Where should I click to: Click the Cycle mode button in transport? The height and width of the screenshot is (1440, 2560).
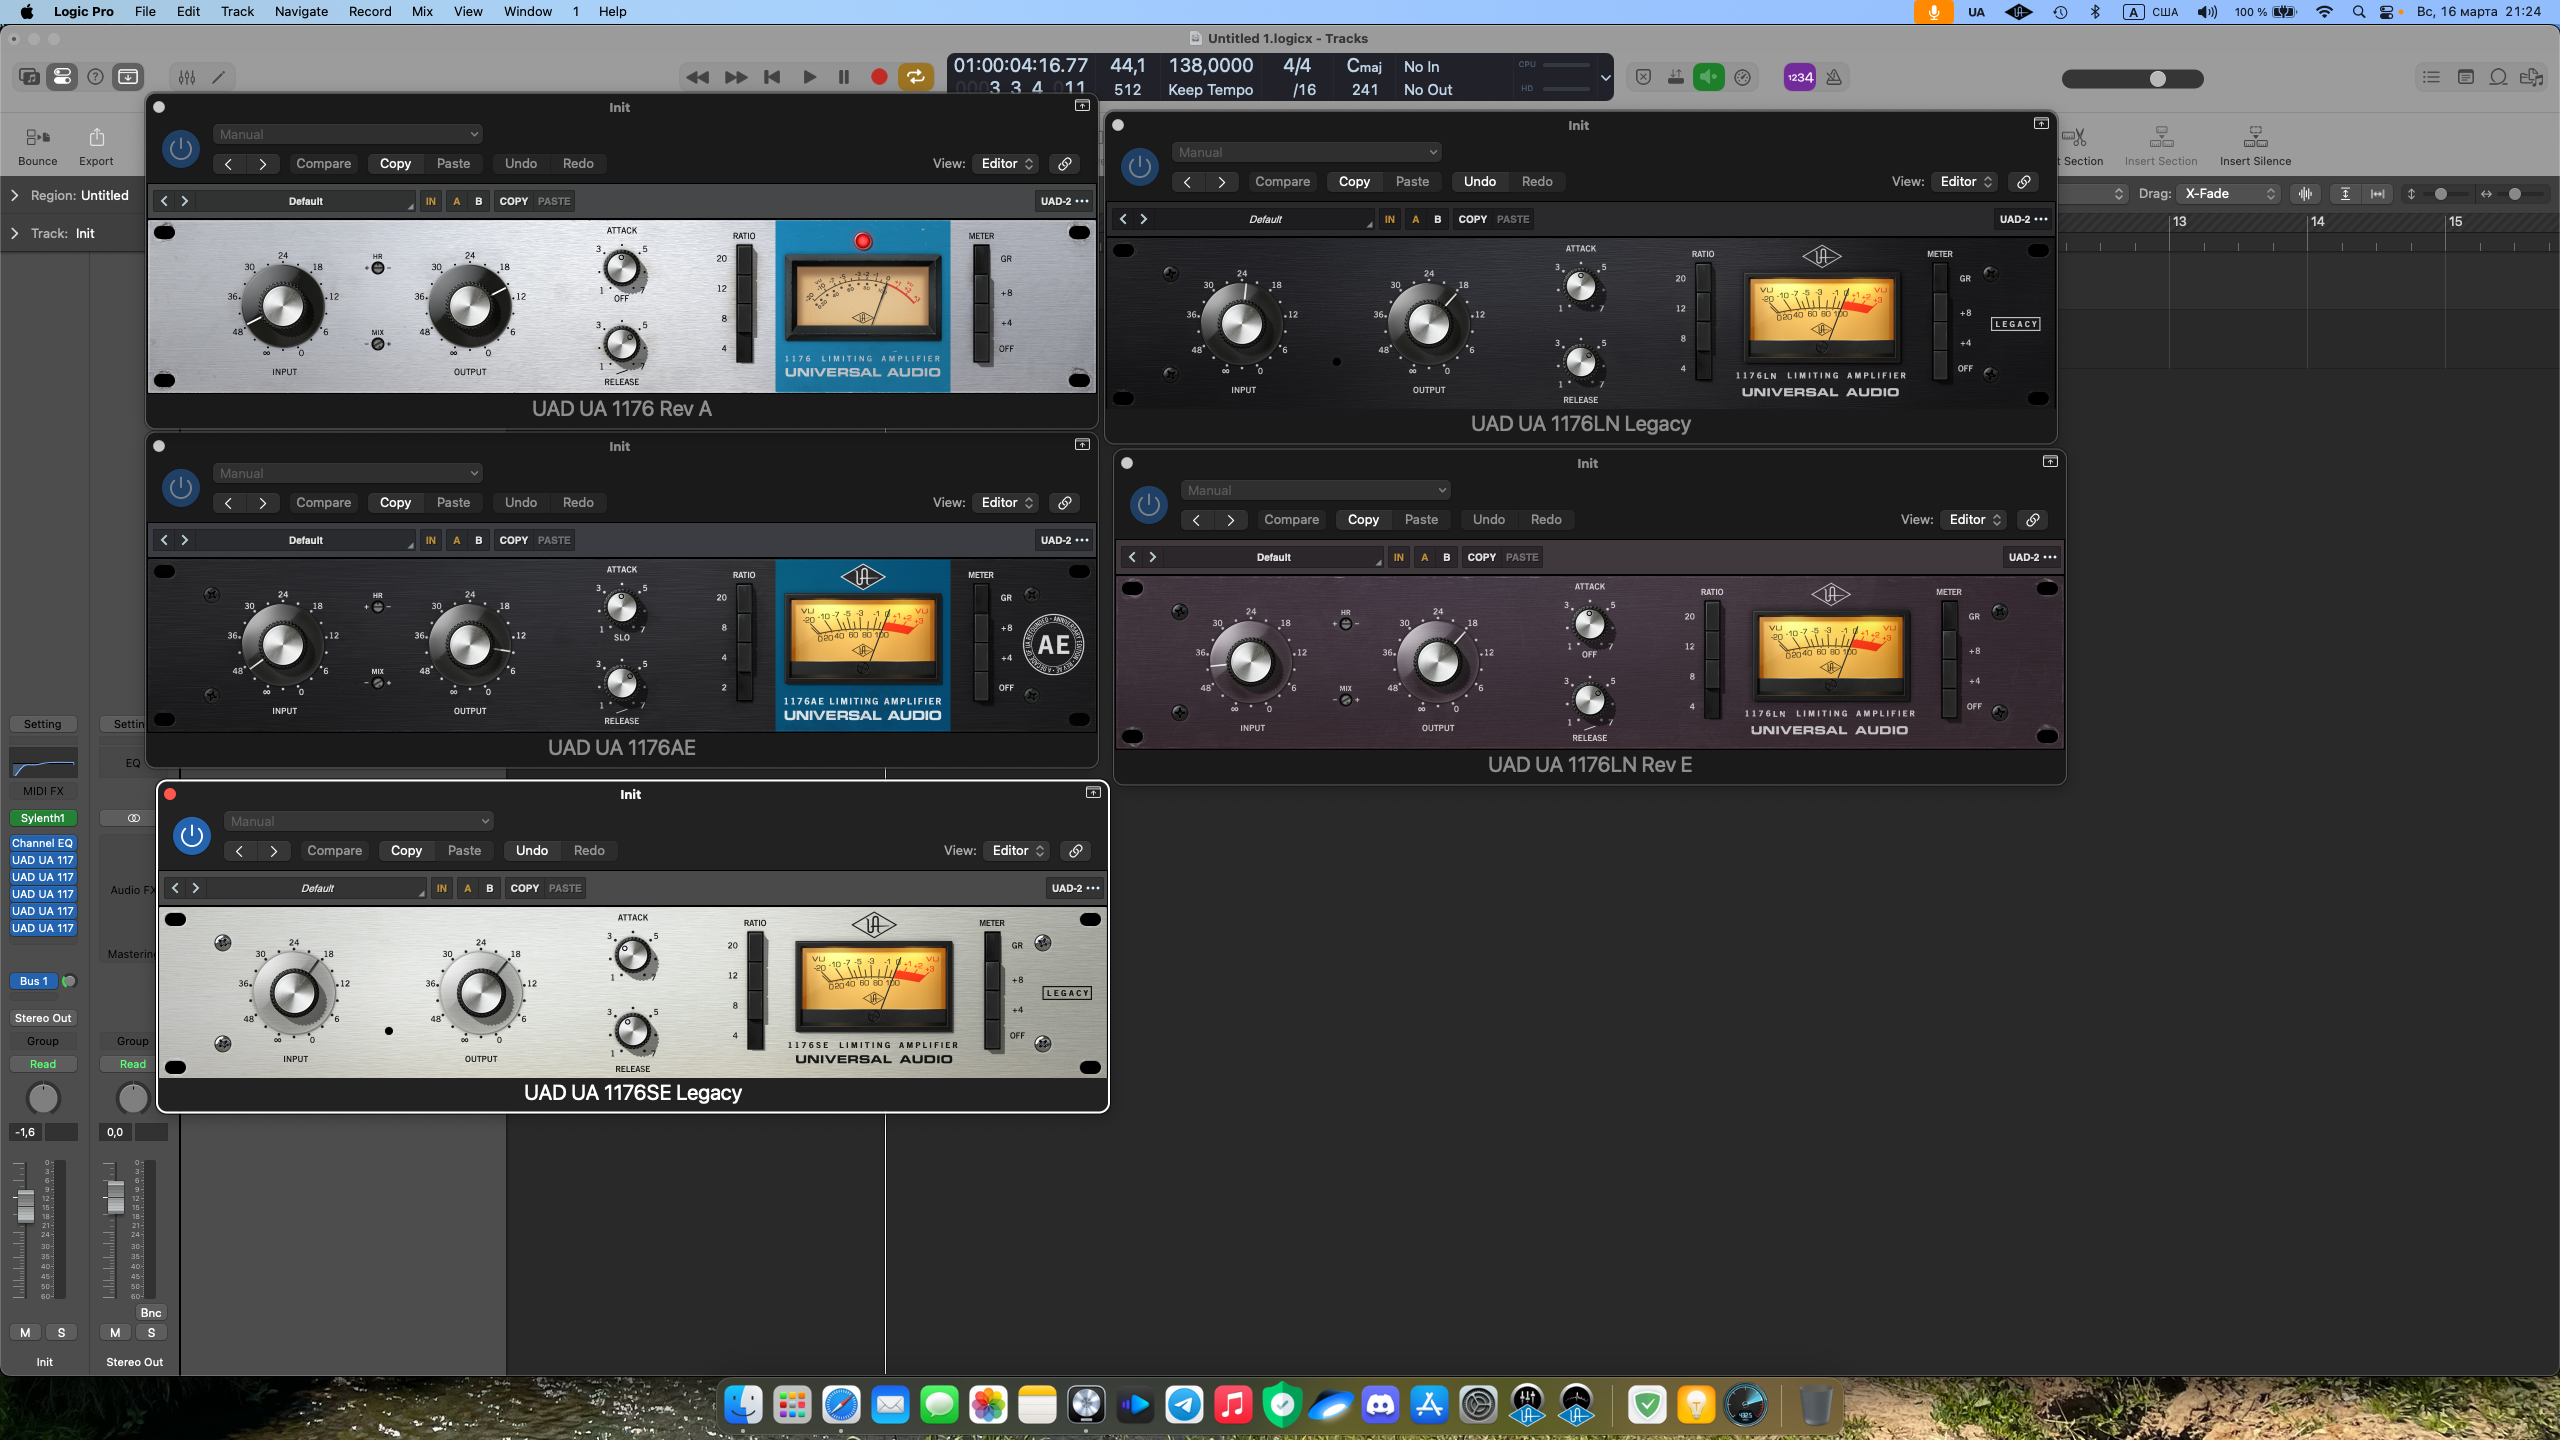(915, 77)
